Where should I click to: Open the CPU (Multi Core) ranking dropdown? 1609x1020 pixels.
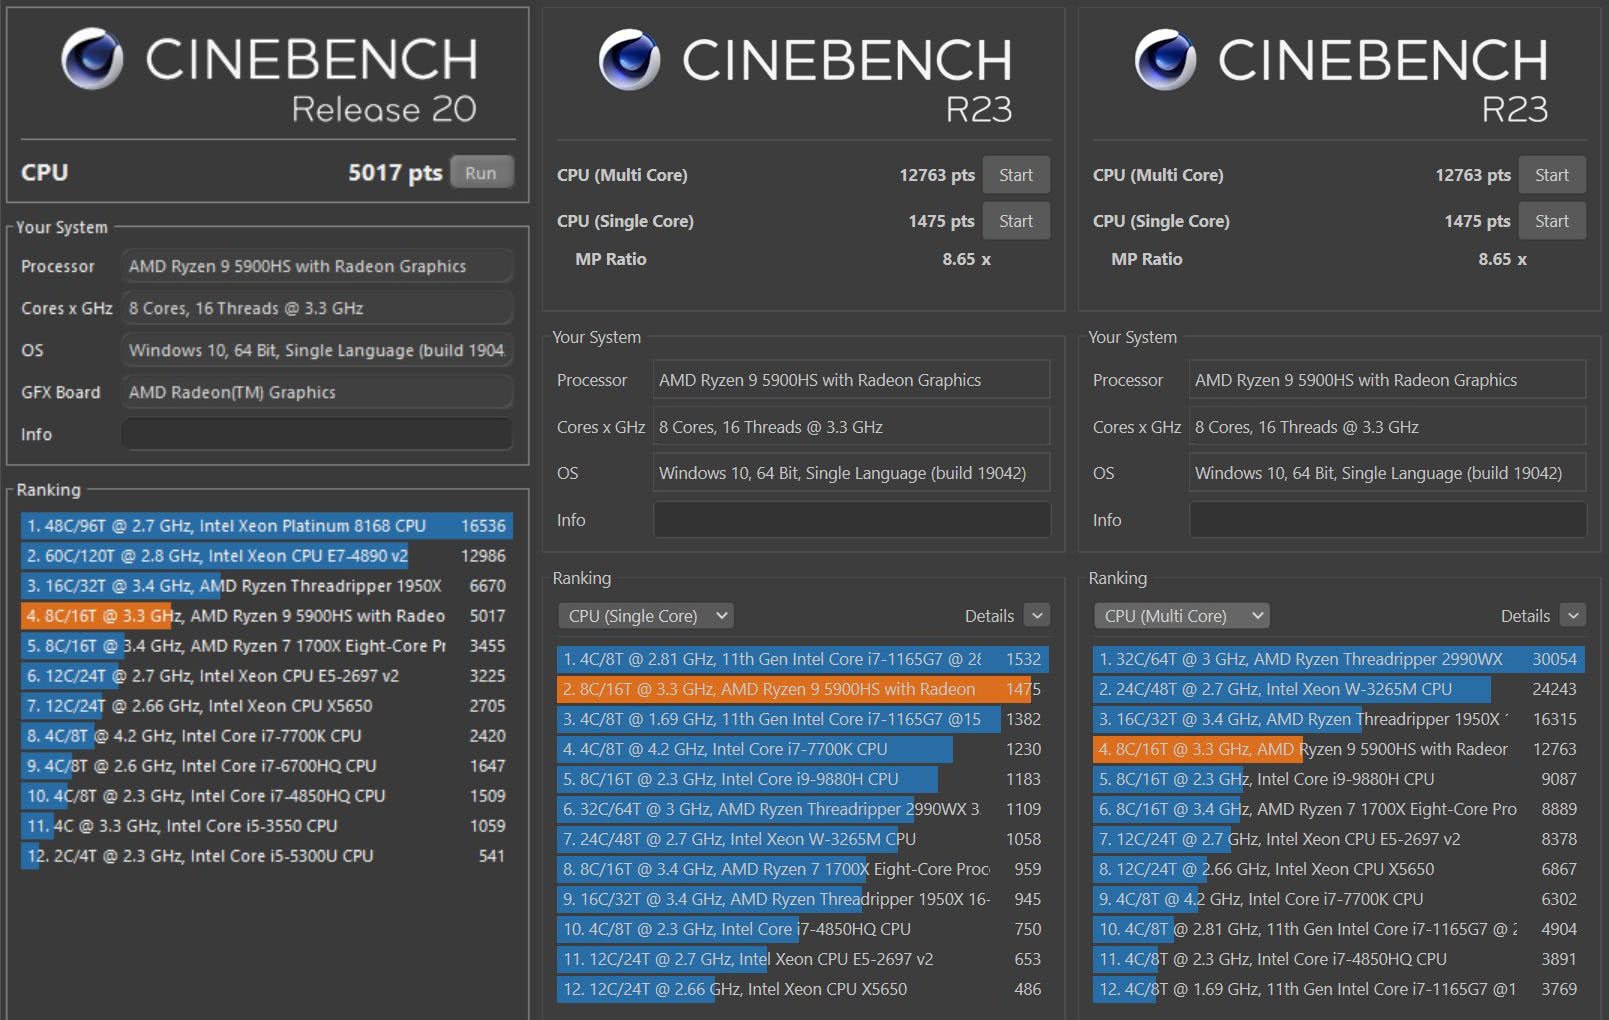coord(1181,616)
